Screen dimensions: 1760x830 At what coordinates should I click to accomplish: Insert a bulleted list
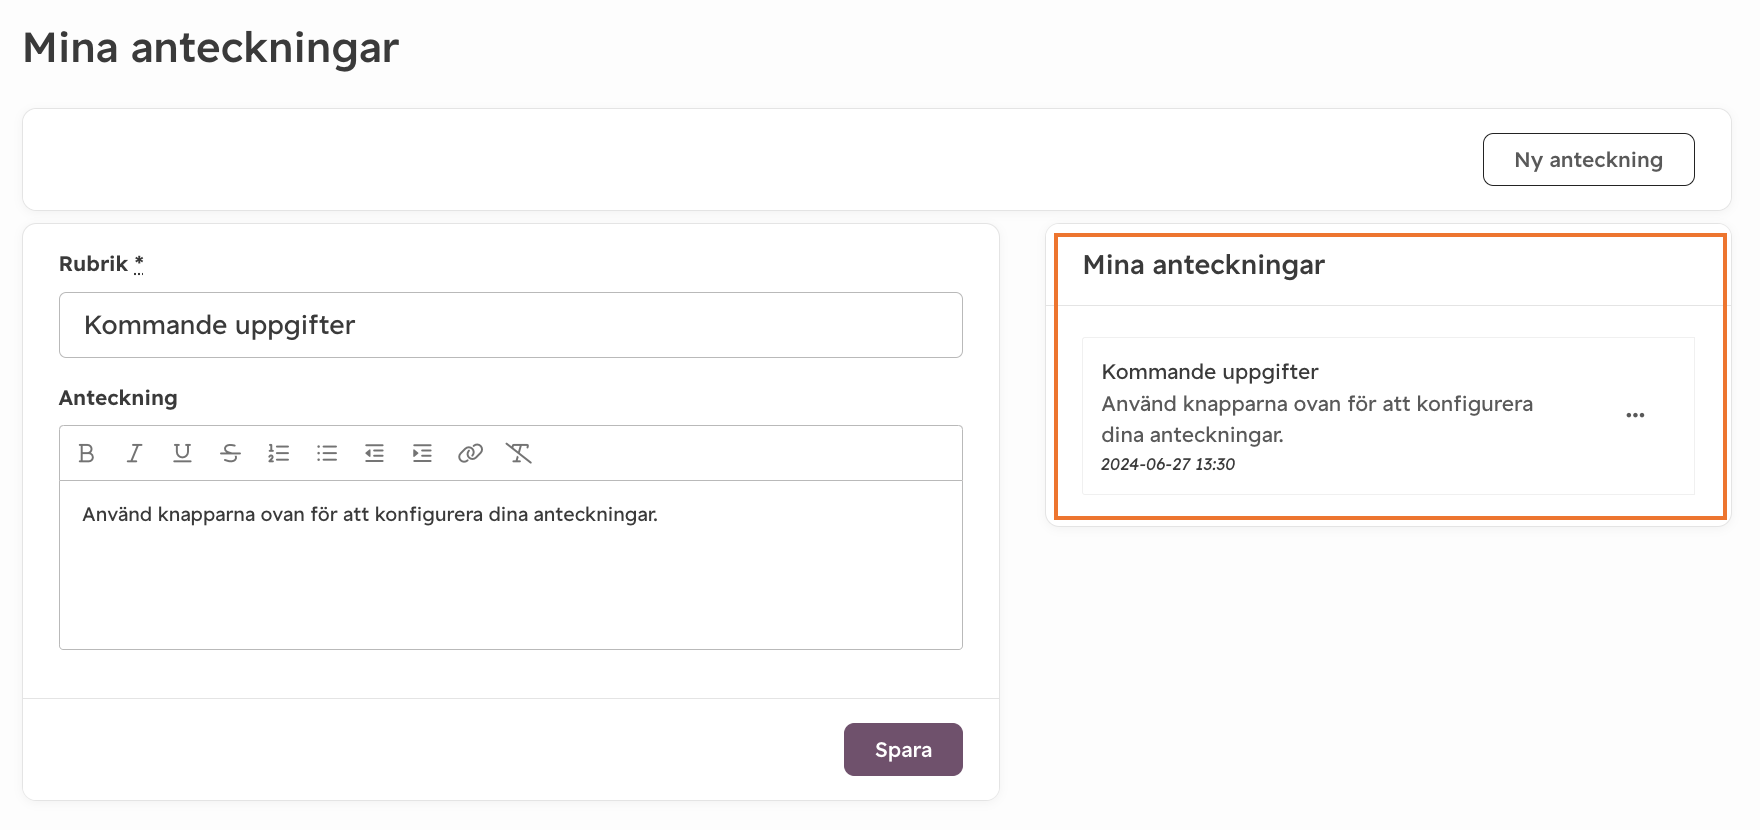coord(326,453)
